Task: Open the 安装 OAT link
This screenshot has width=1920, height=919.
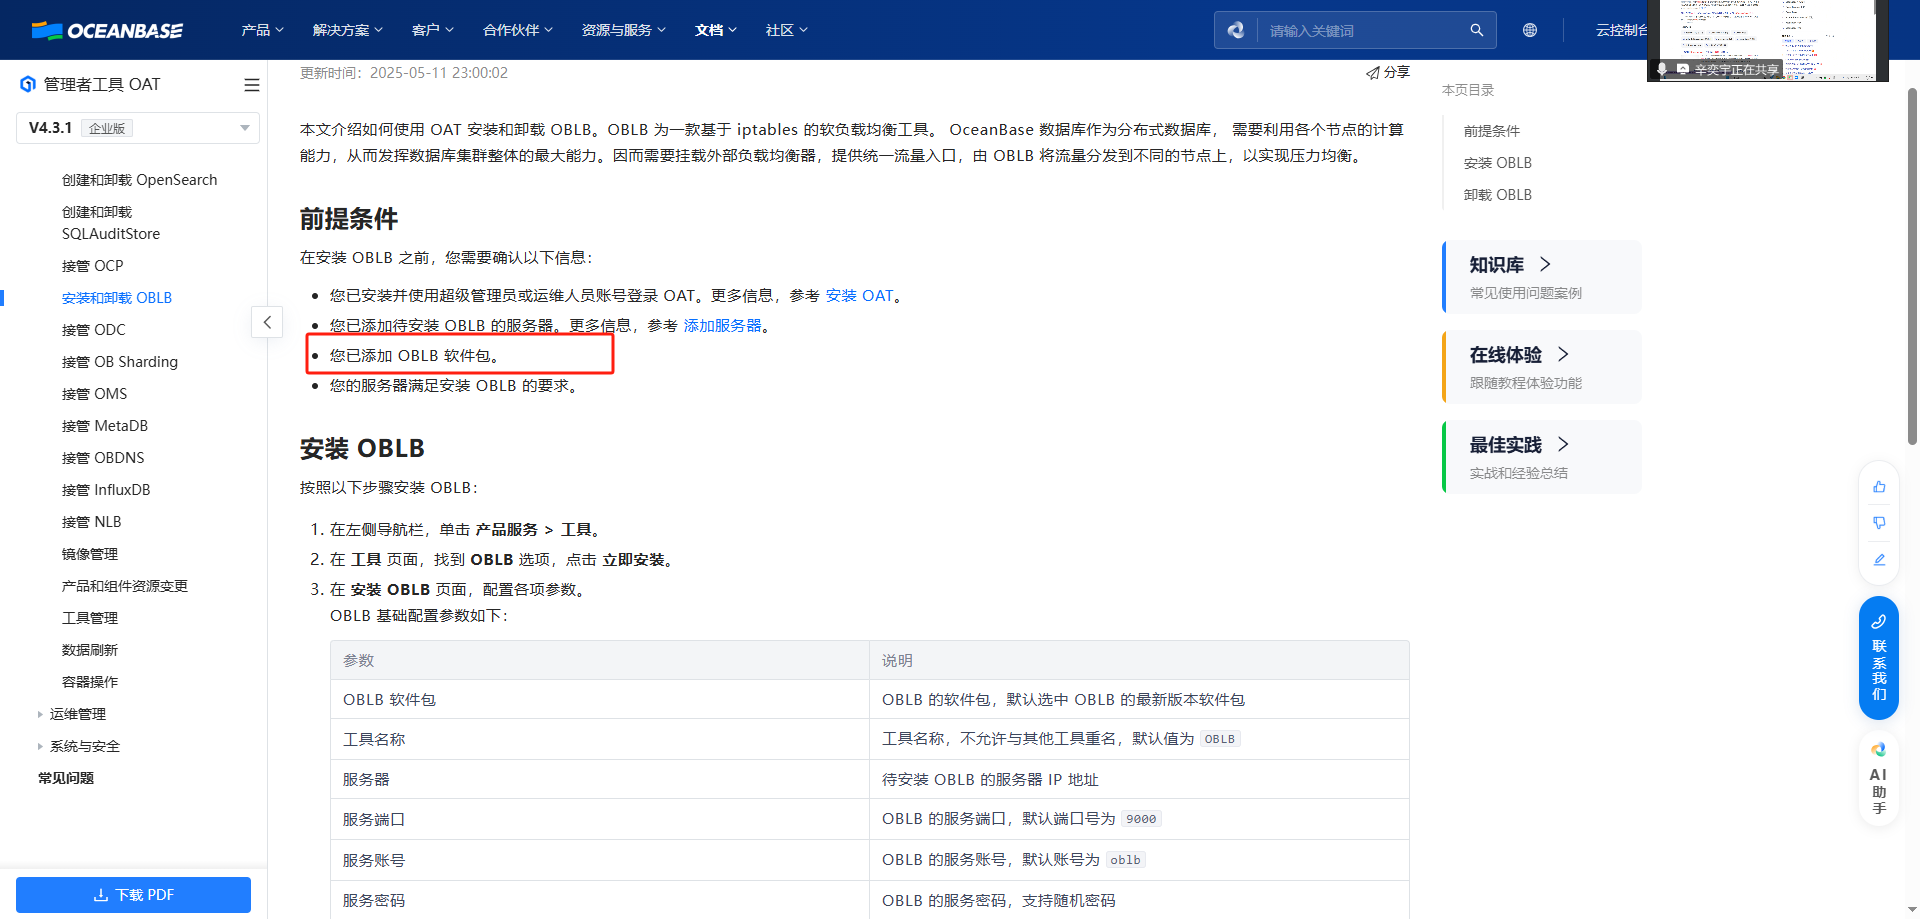Action: click(x=859, y=296)
